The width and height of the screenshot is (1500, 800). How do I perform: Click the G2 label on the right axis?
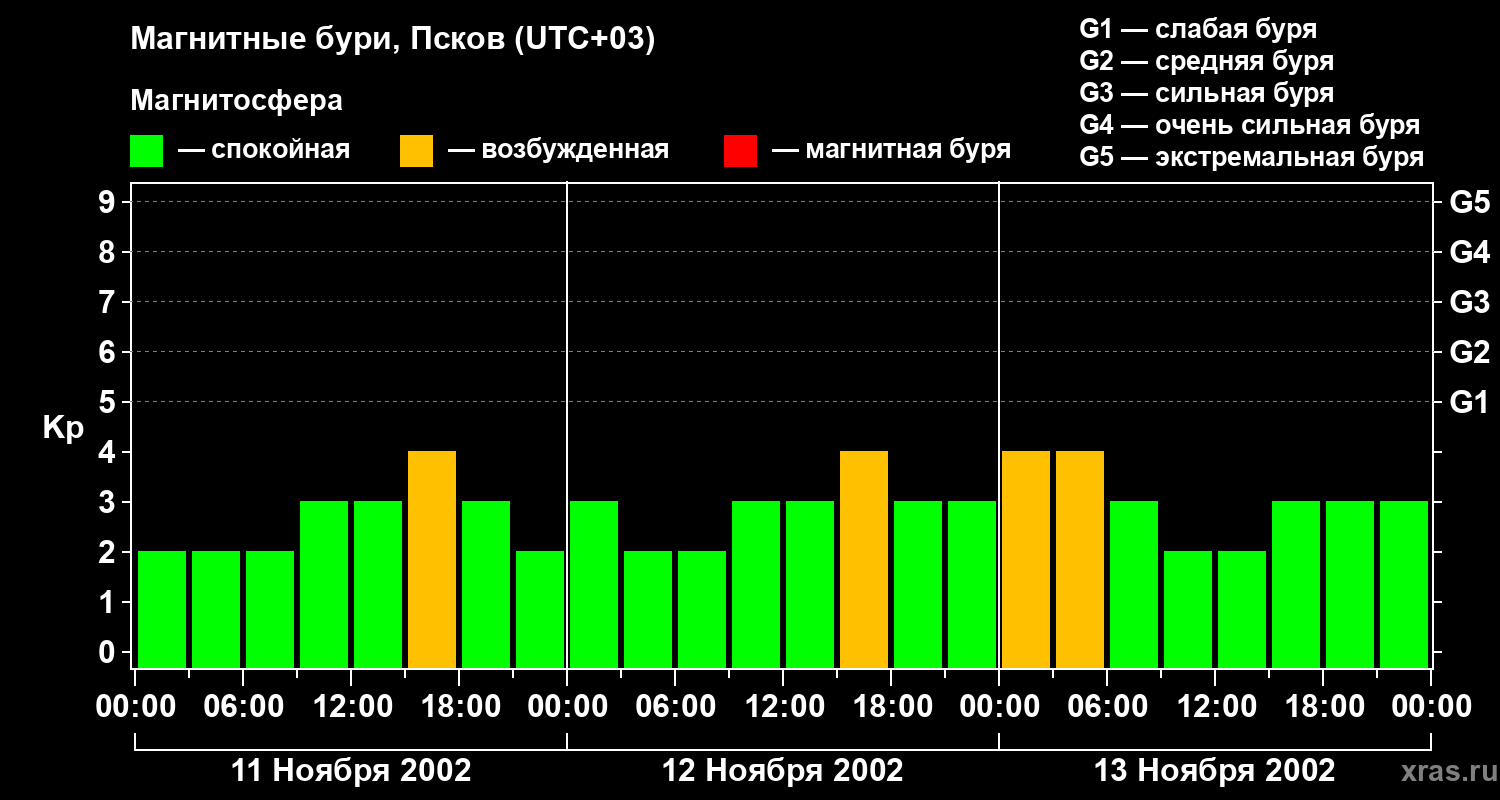click(x=1470, y=353)
